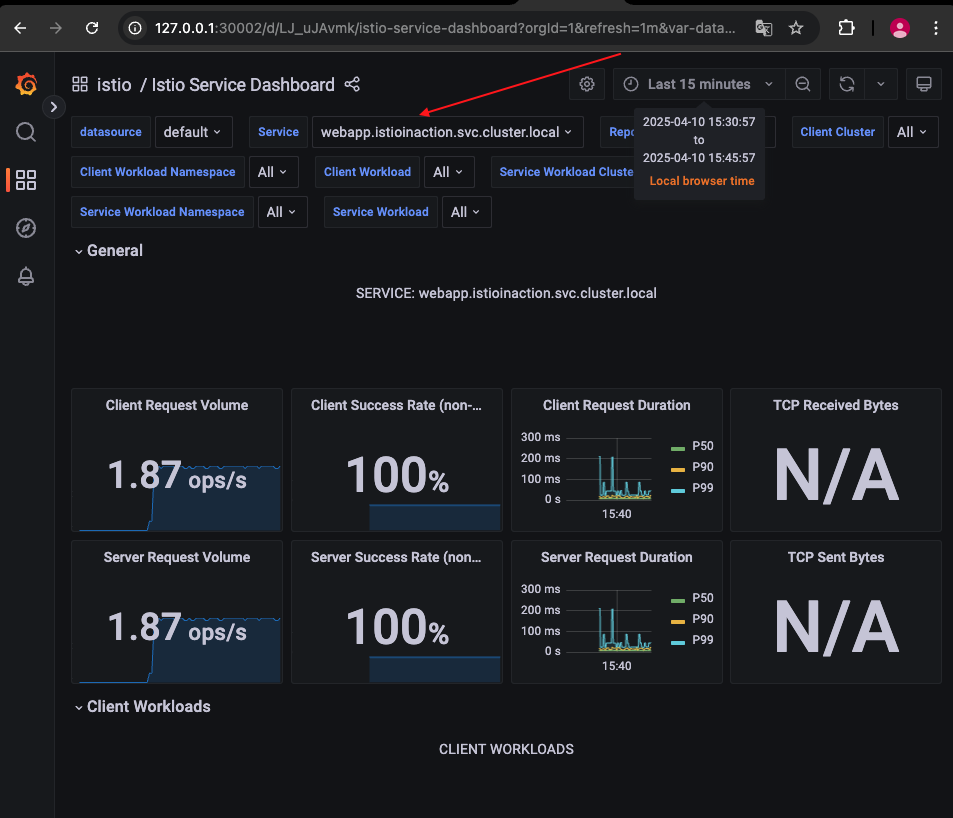Open the Dashboards grid icon in sidebar
The height and width of the screenshot is (818, 953).
tap(26, 180)
